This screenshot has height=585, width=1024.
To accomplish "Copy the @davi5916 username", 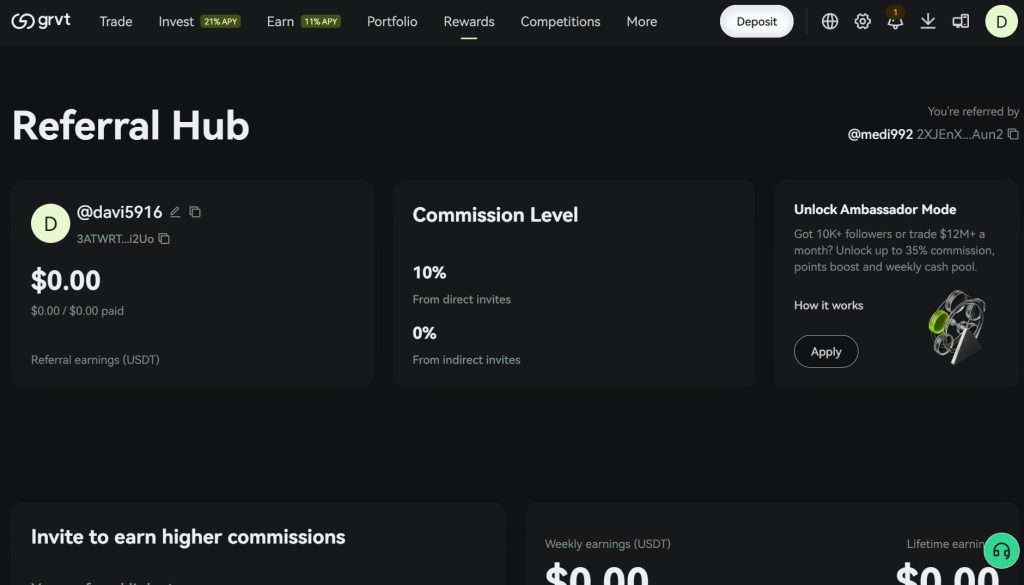I will [195, 211].
